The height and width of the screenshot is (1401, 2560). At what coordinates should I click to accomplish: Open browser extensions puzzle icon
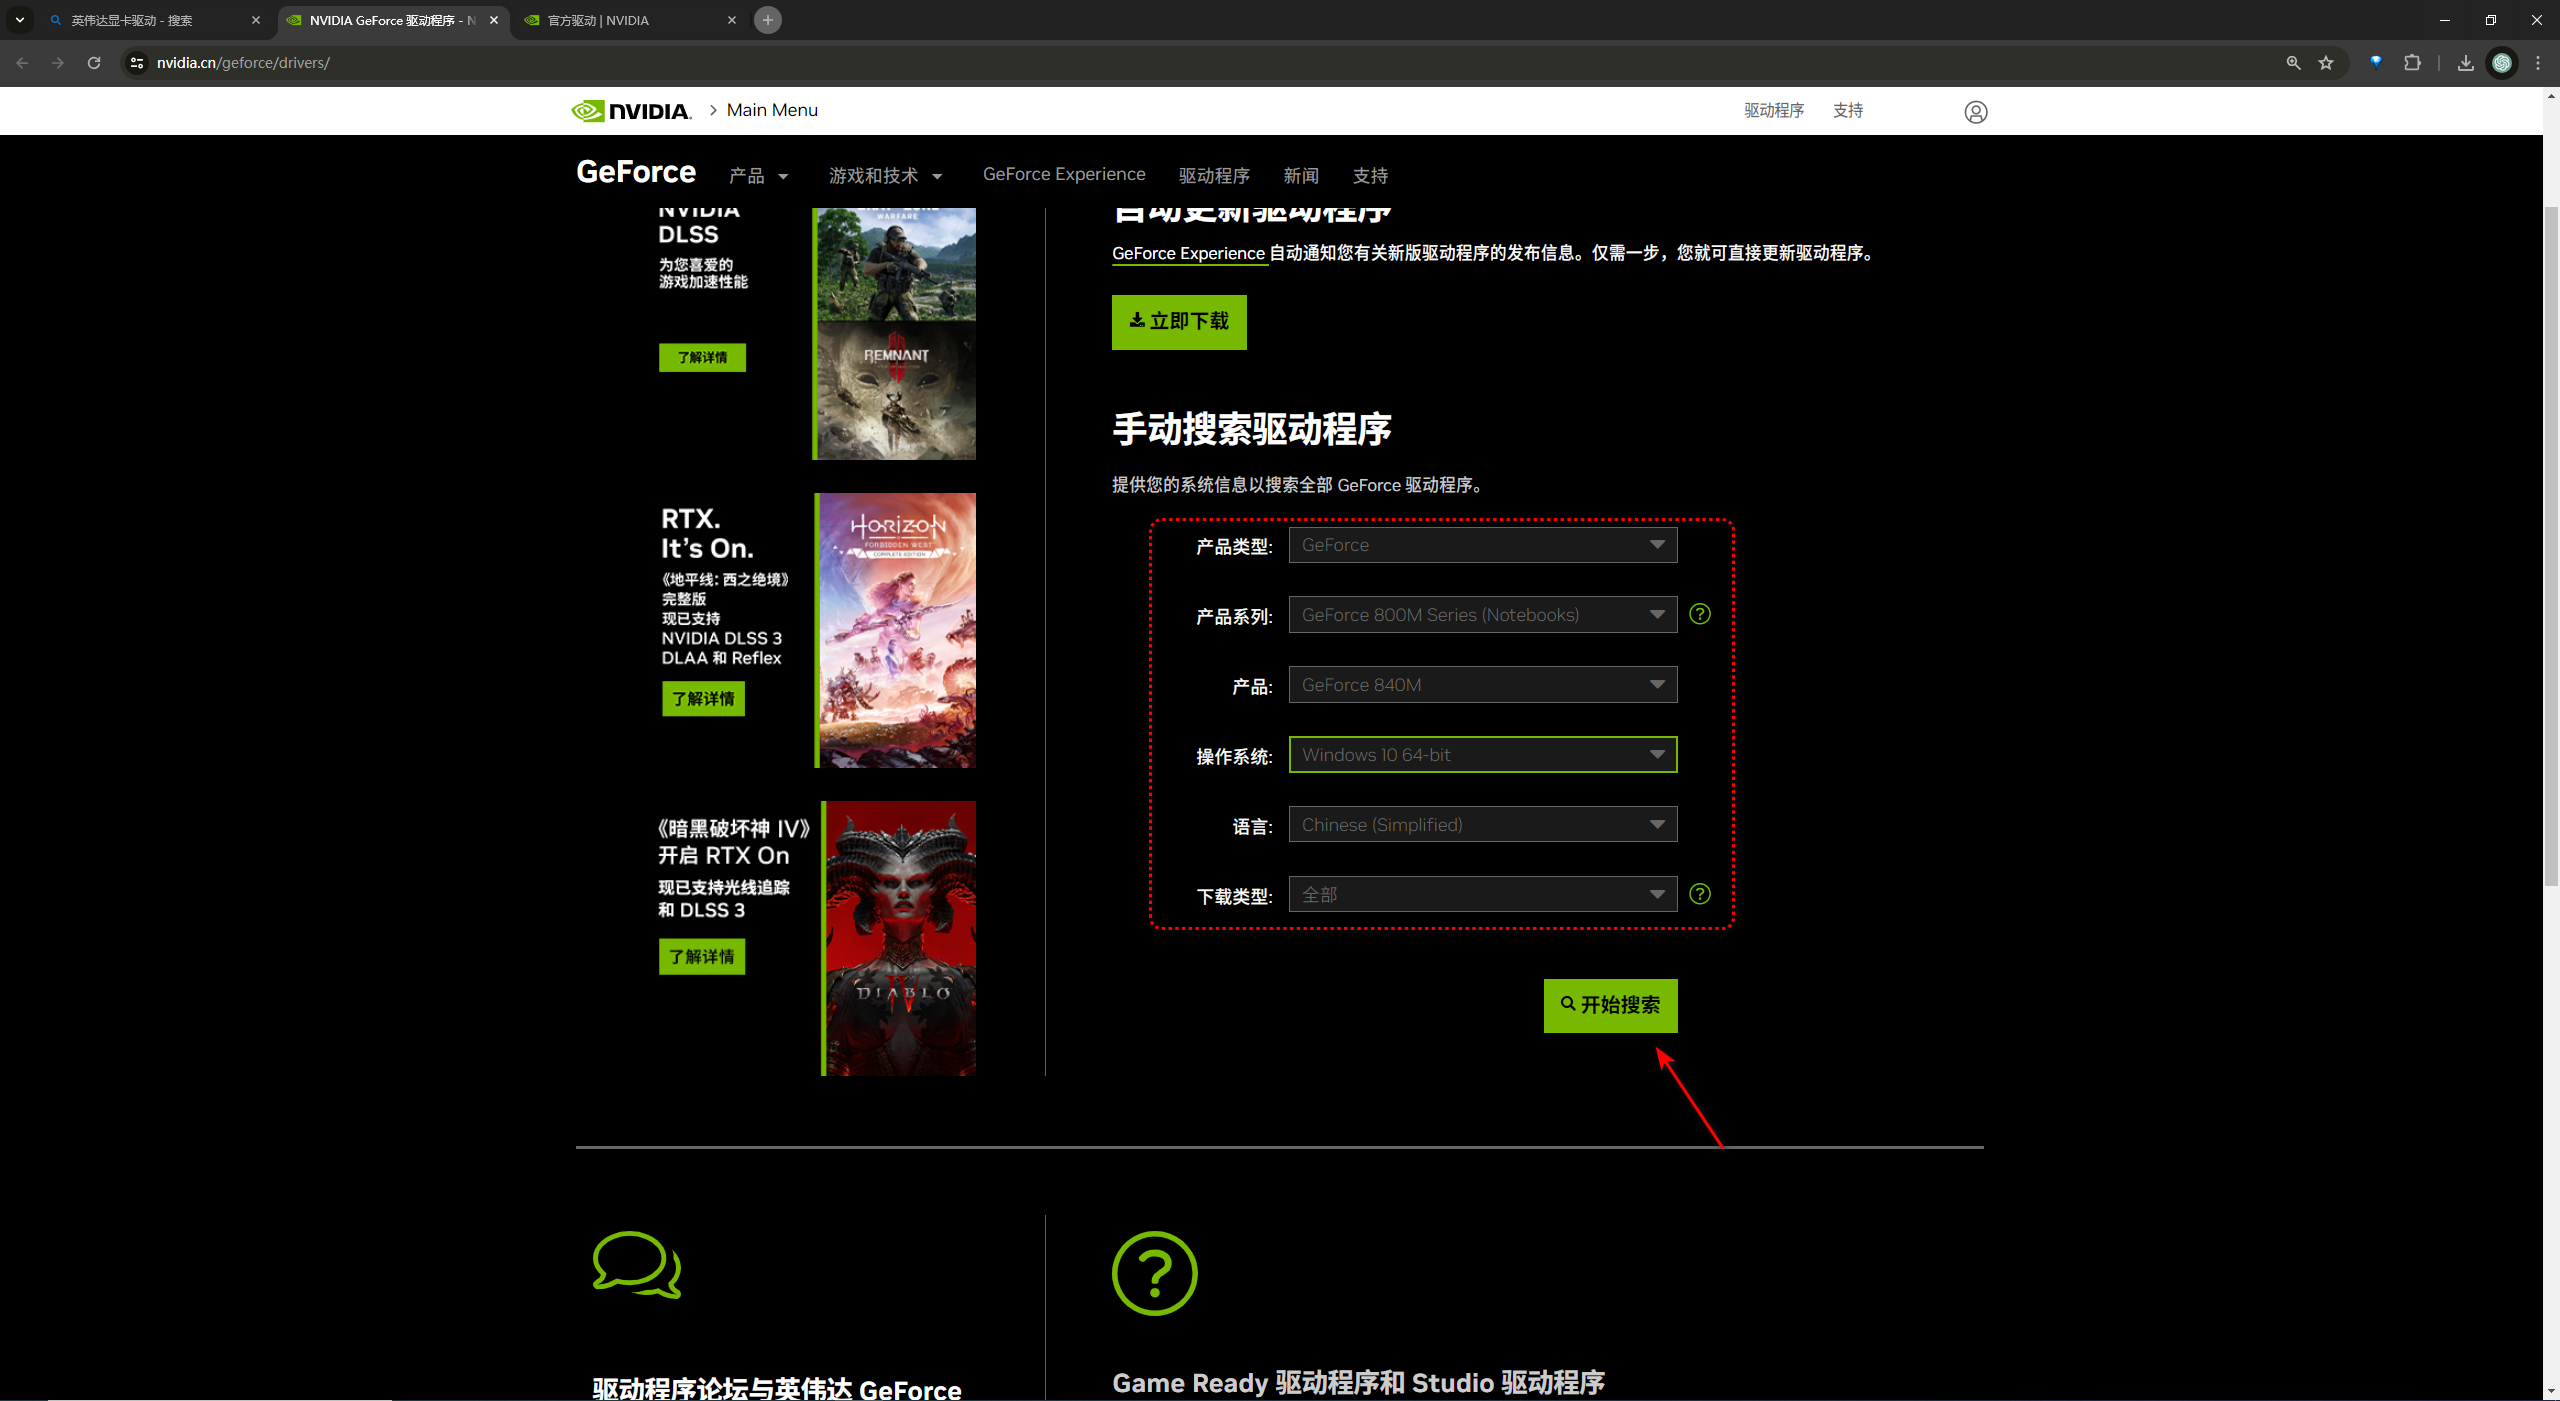point(2413,63)
